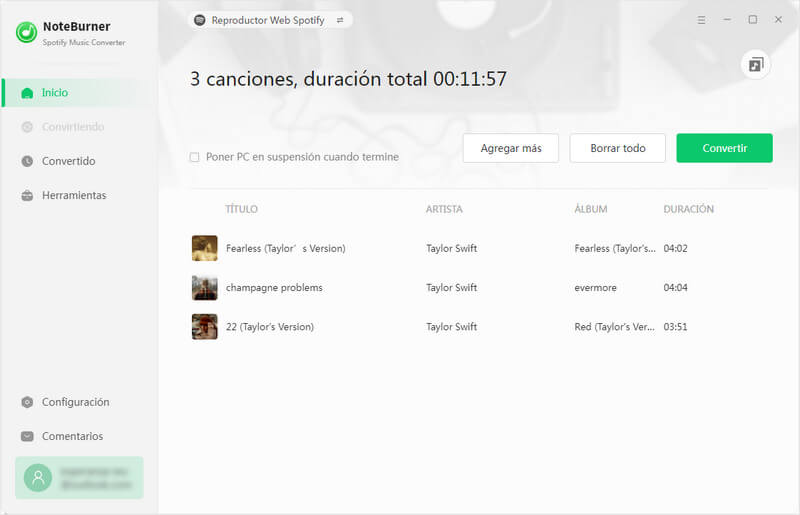Enable Poner PC en suspensión checkbox
Viewport: 800px width, 515px height.
(x=194, y=157)
